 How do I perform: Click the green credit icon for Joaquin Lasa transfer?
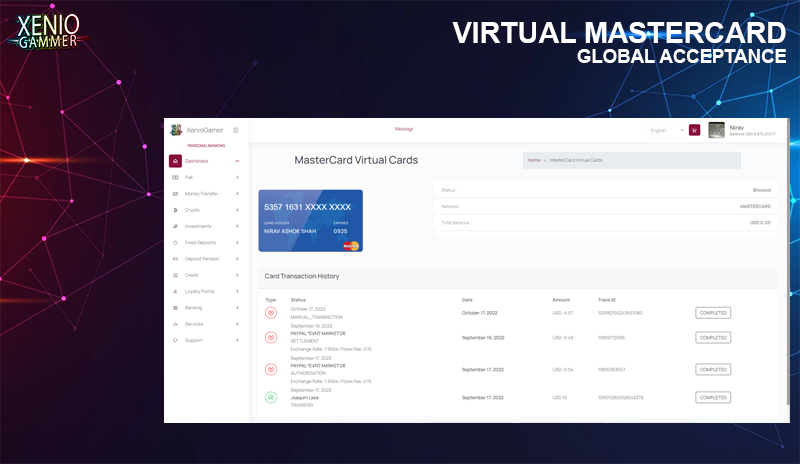click(x=271, y=397)
